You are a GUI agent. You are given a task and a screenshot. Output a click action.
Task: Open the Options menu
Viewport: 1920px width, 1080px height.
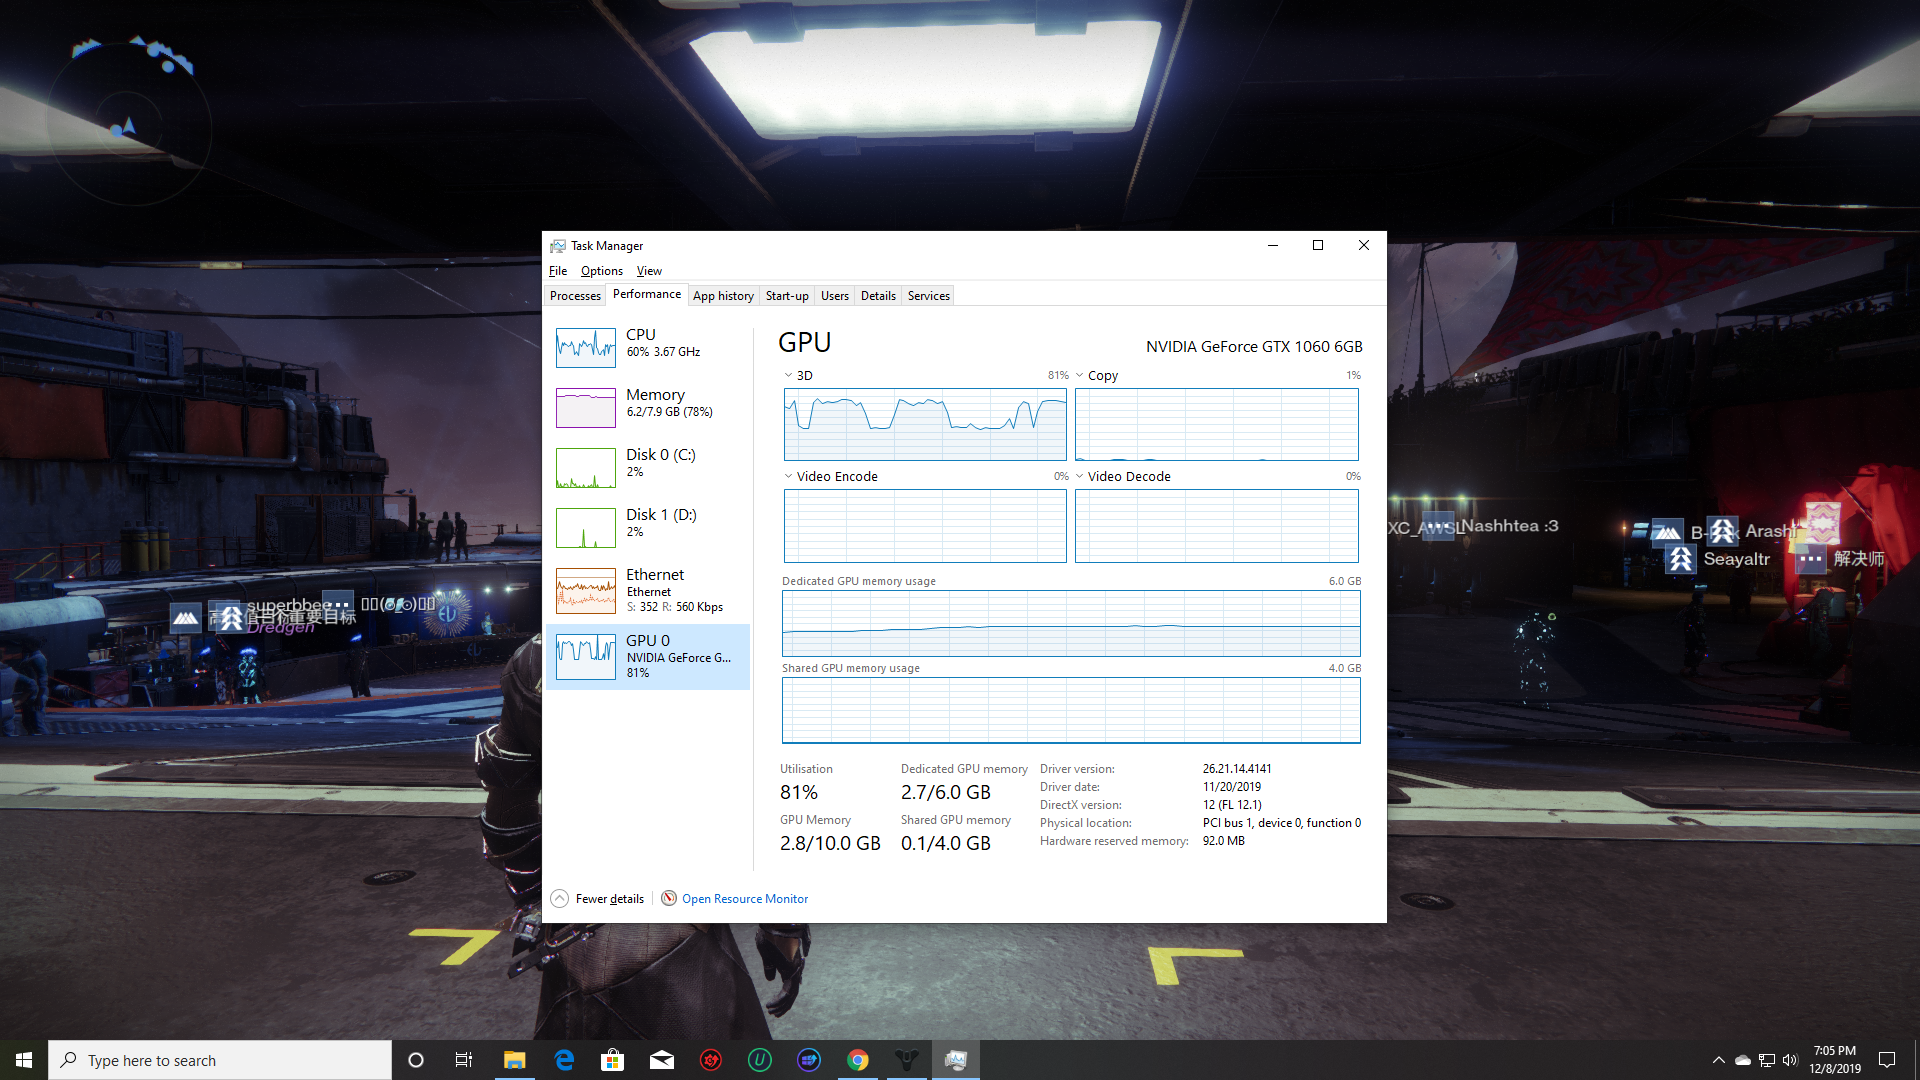click(x=601, y=271)
